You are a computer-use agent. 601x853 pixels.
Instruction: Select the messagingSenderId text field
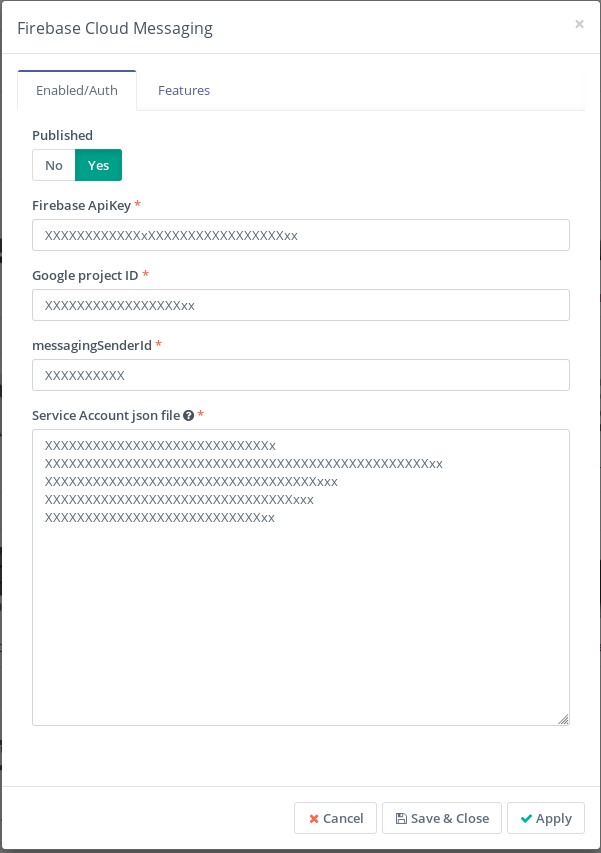[x=301, y=375]
